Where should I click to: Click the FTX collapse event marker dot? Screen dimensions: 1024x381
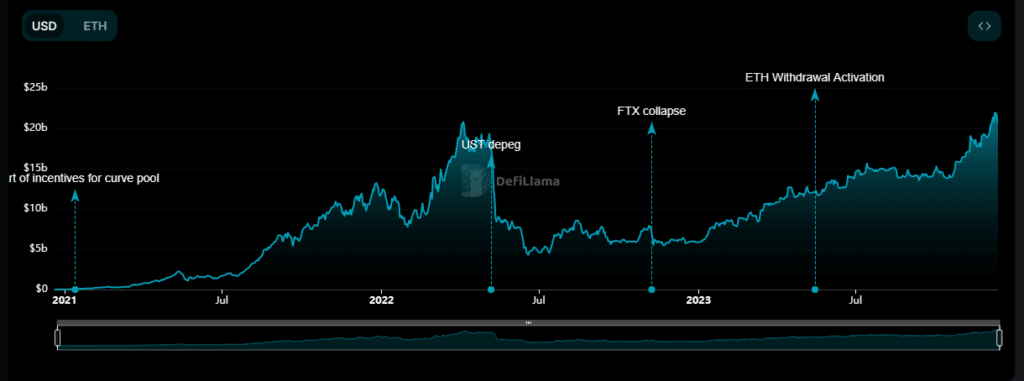click(651, 290)
